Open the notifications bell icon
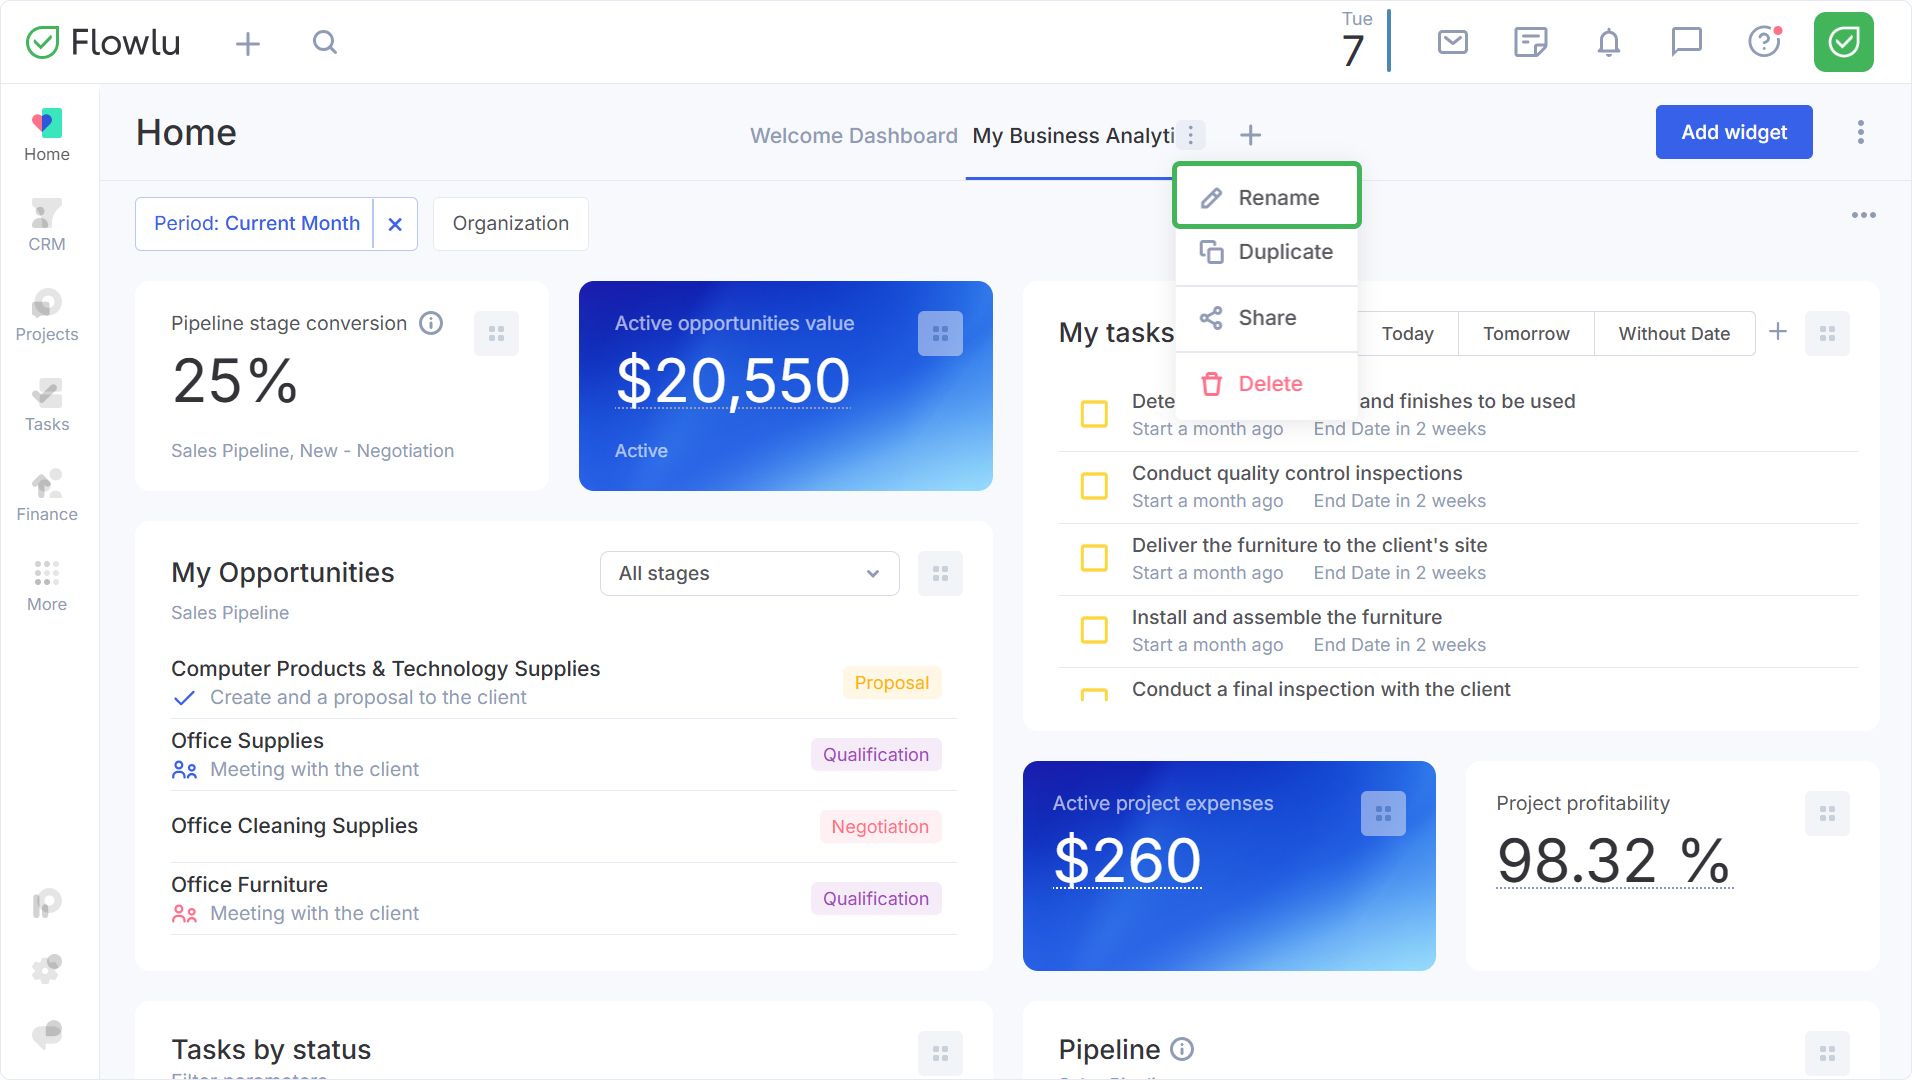Viewport: 1912px width, 1080px height. point(1608,42)
